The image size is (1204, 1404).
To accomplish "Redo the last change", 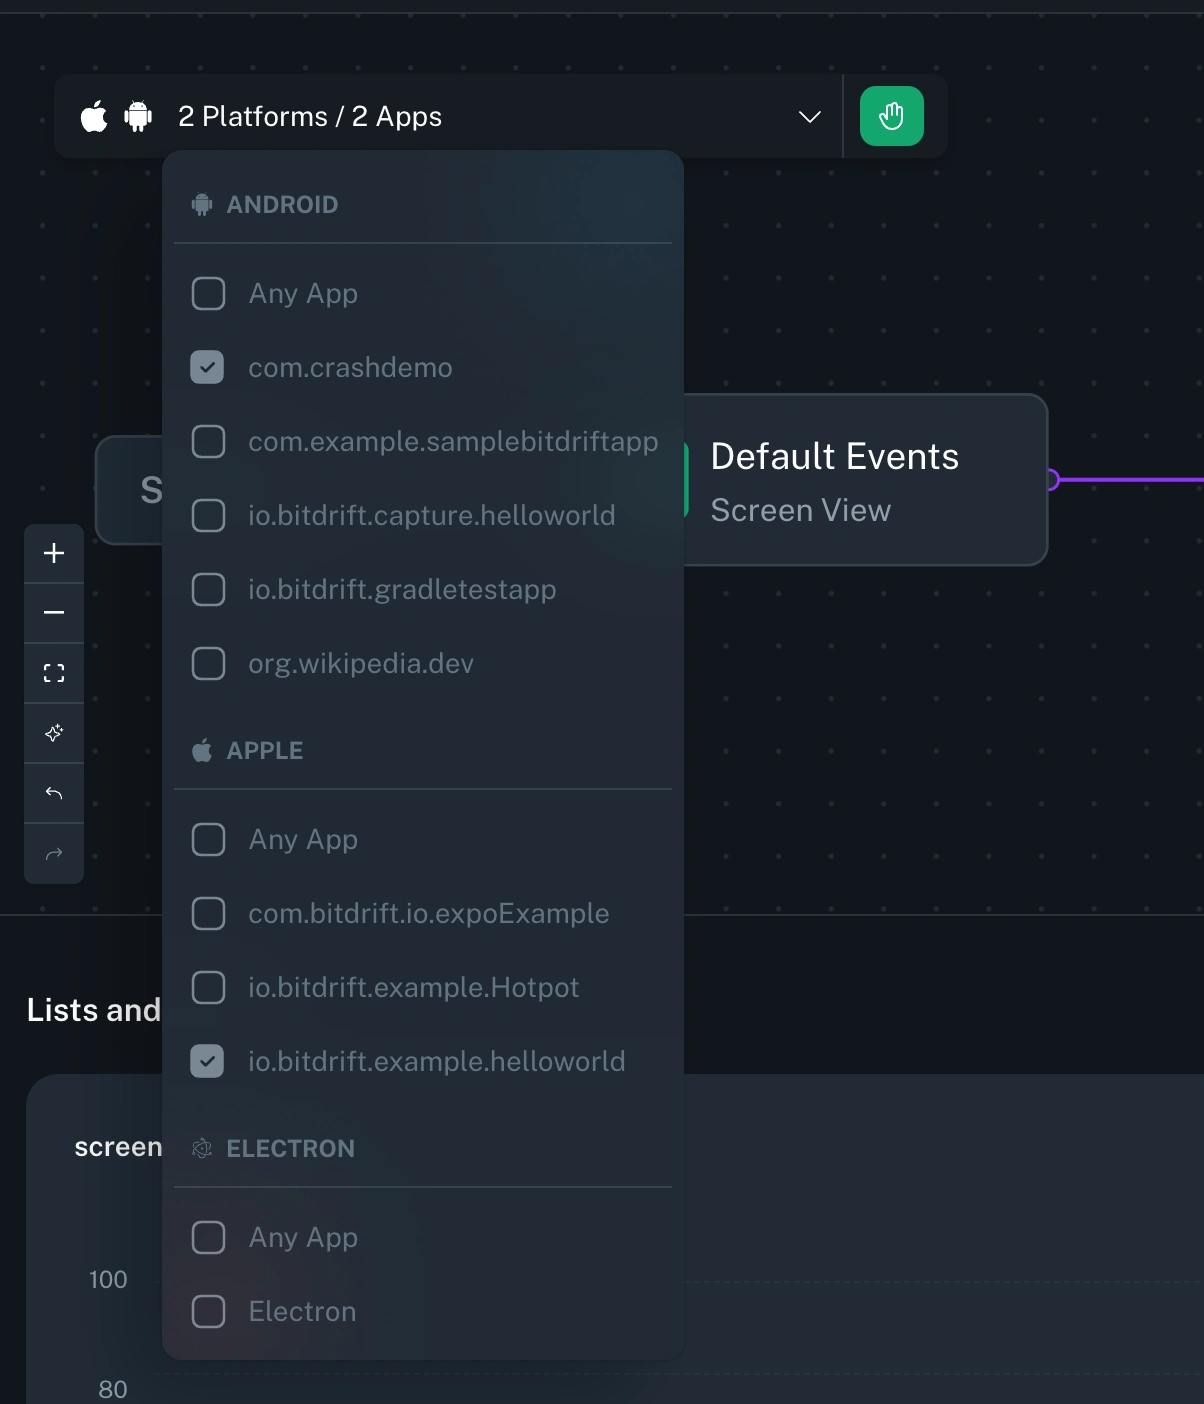I will click(54, 853).
